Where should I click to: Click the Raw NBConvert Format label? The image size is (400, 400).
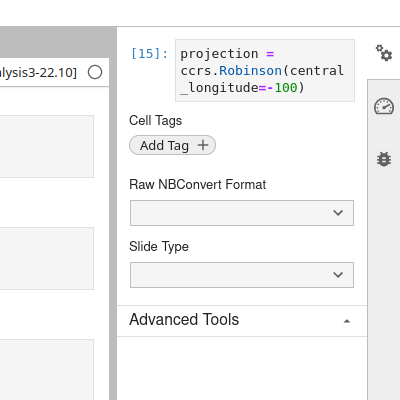pyautogui.click(x=198, y=184)
